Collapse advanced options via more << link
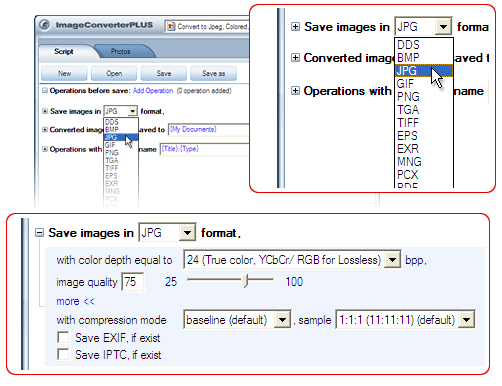This screenshot has width=502, height=386. pyautogui.click(x=76, y=301)
